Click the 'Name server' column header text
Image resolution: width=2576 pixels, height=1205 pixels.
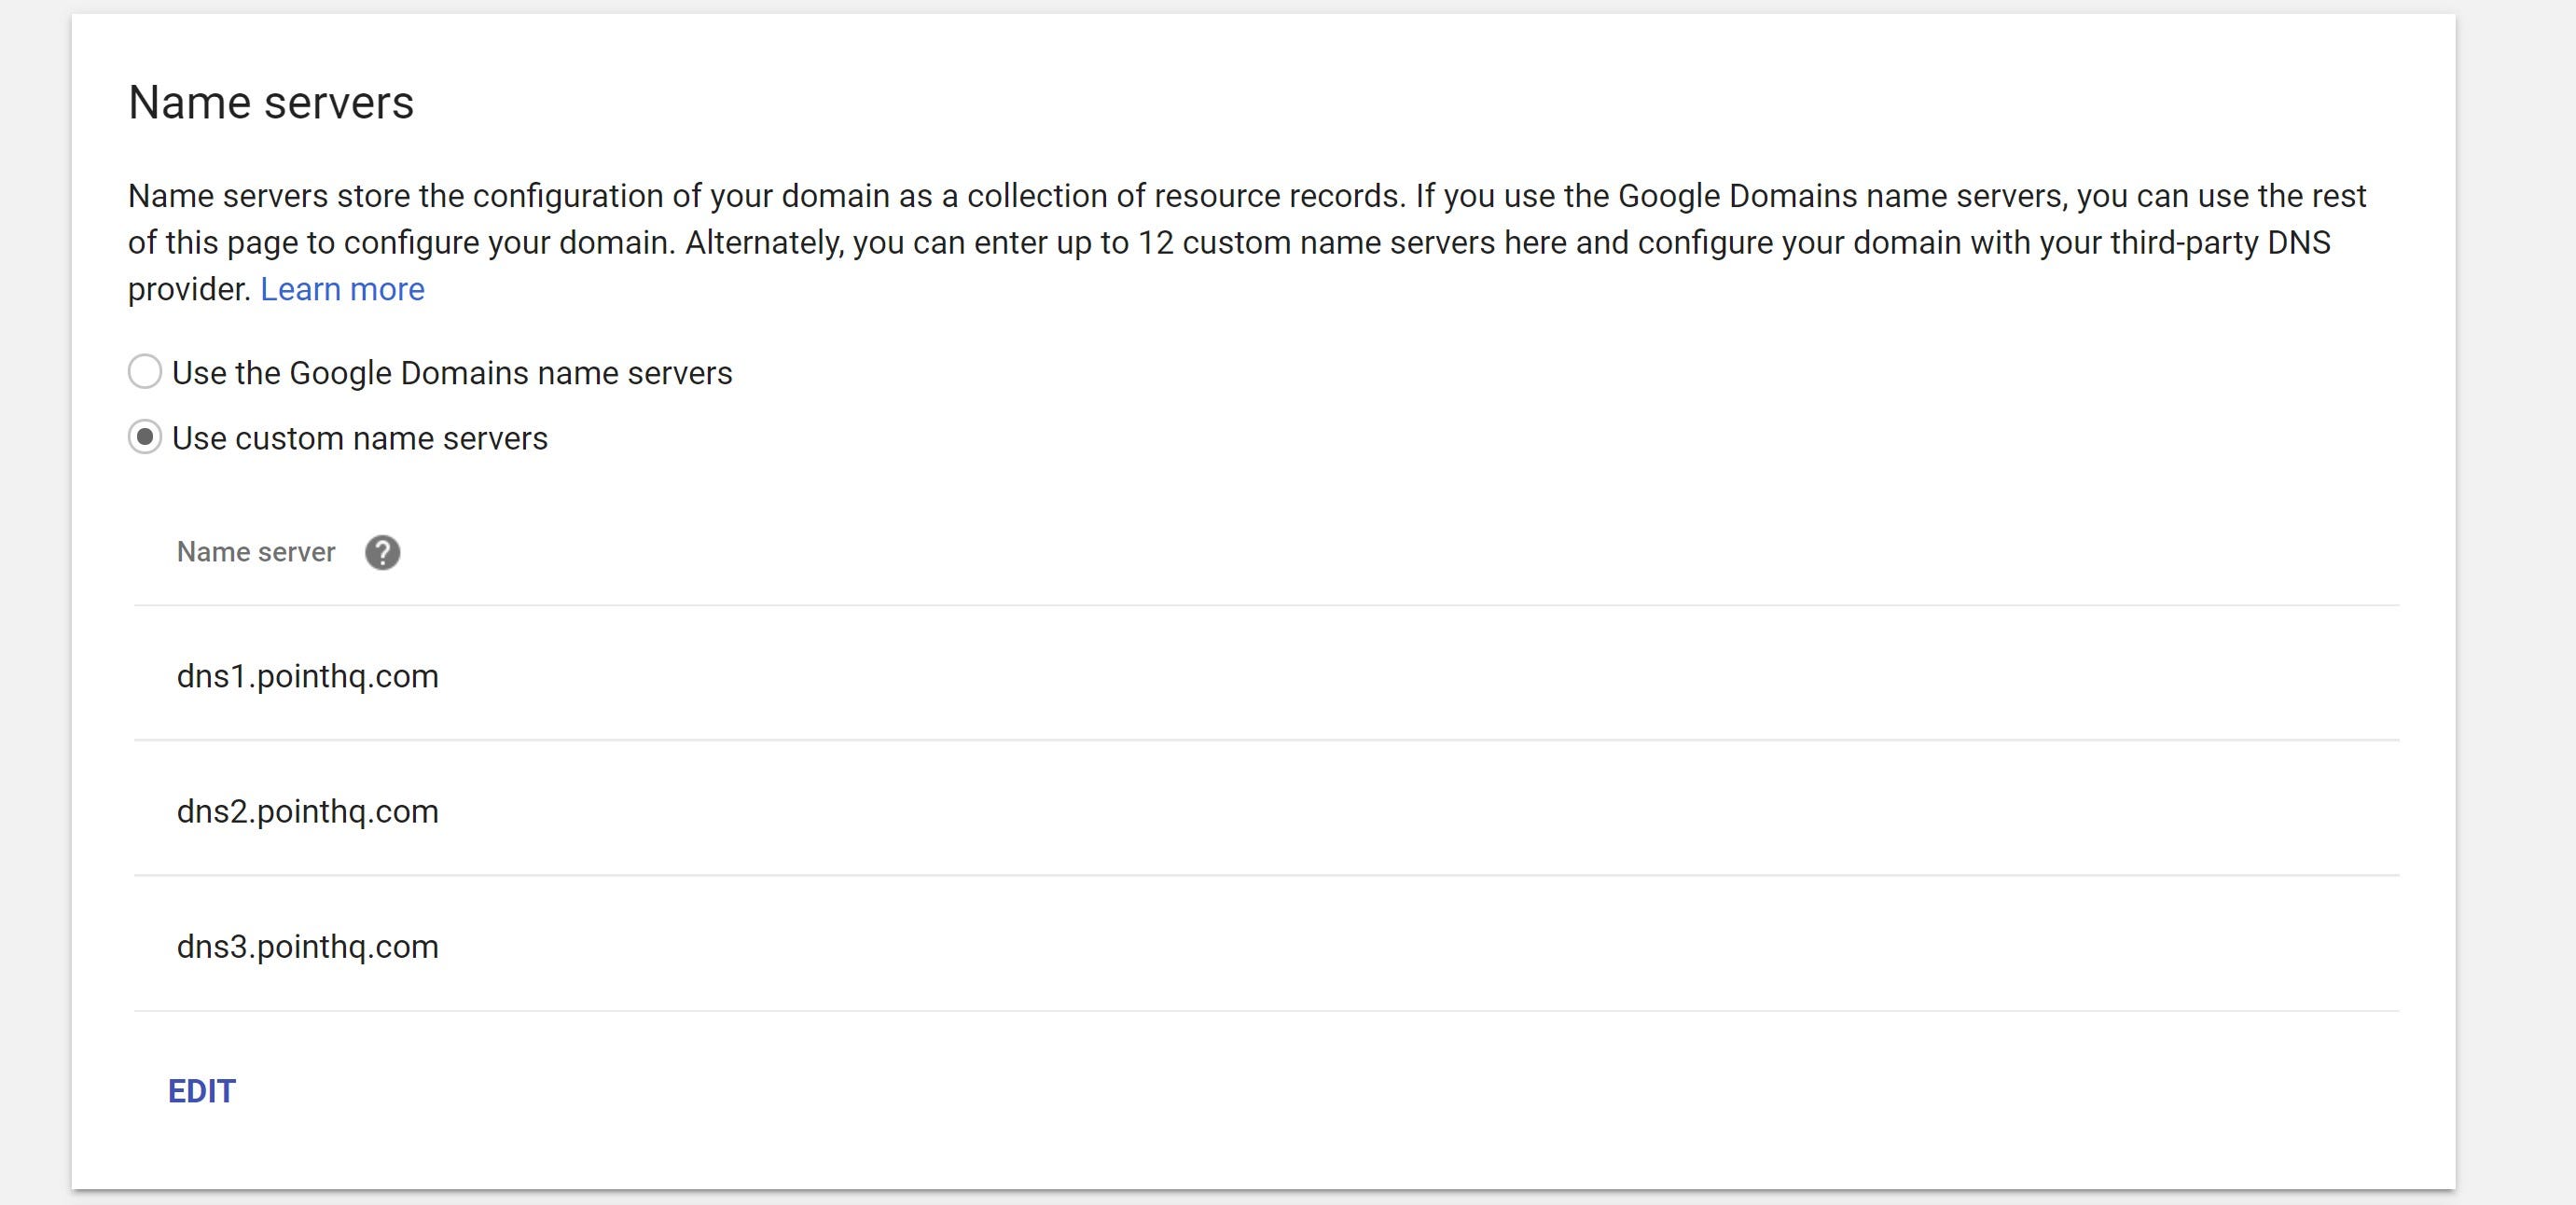click(256, 552)
